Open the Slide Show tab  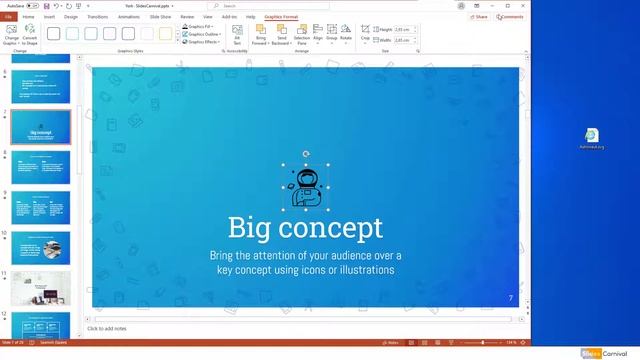[x=160, y=17]
